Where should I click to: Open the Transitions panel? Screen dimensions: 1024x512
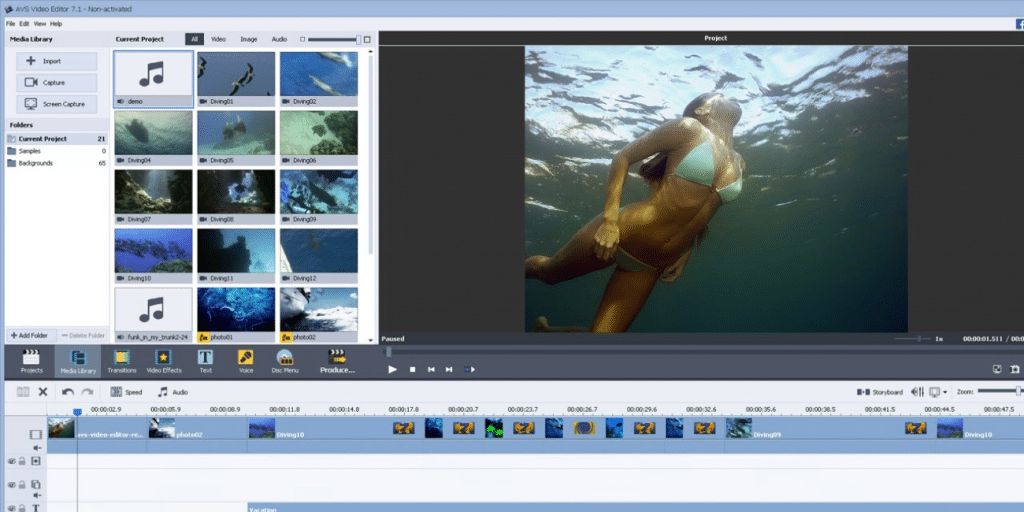121,361
